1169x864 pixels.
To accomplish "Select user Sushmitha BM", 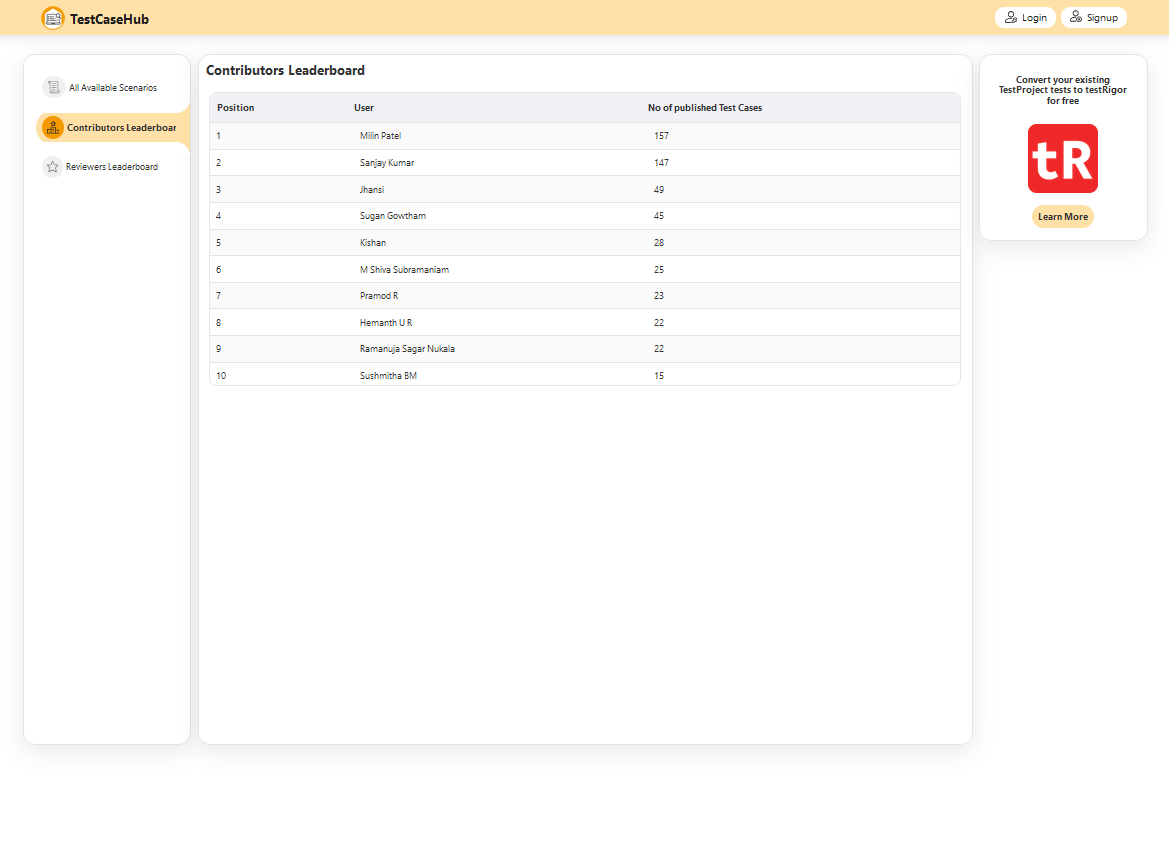I will [x=388, y=375].
